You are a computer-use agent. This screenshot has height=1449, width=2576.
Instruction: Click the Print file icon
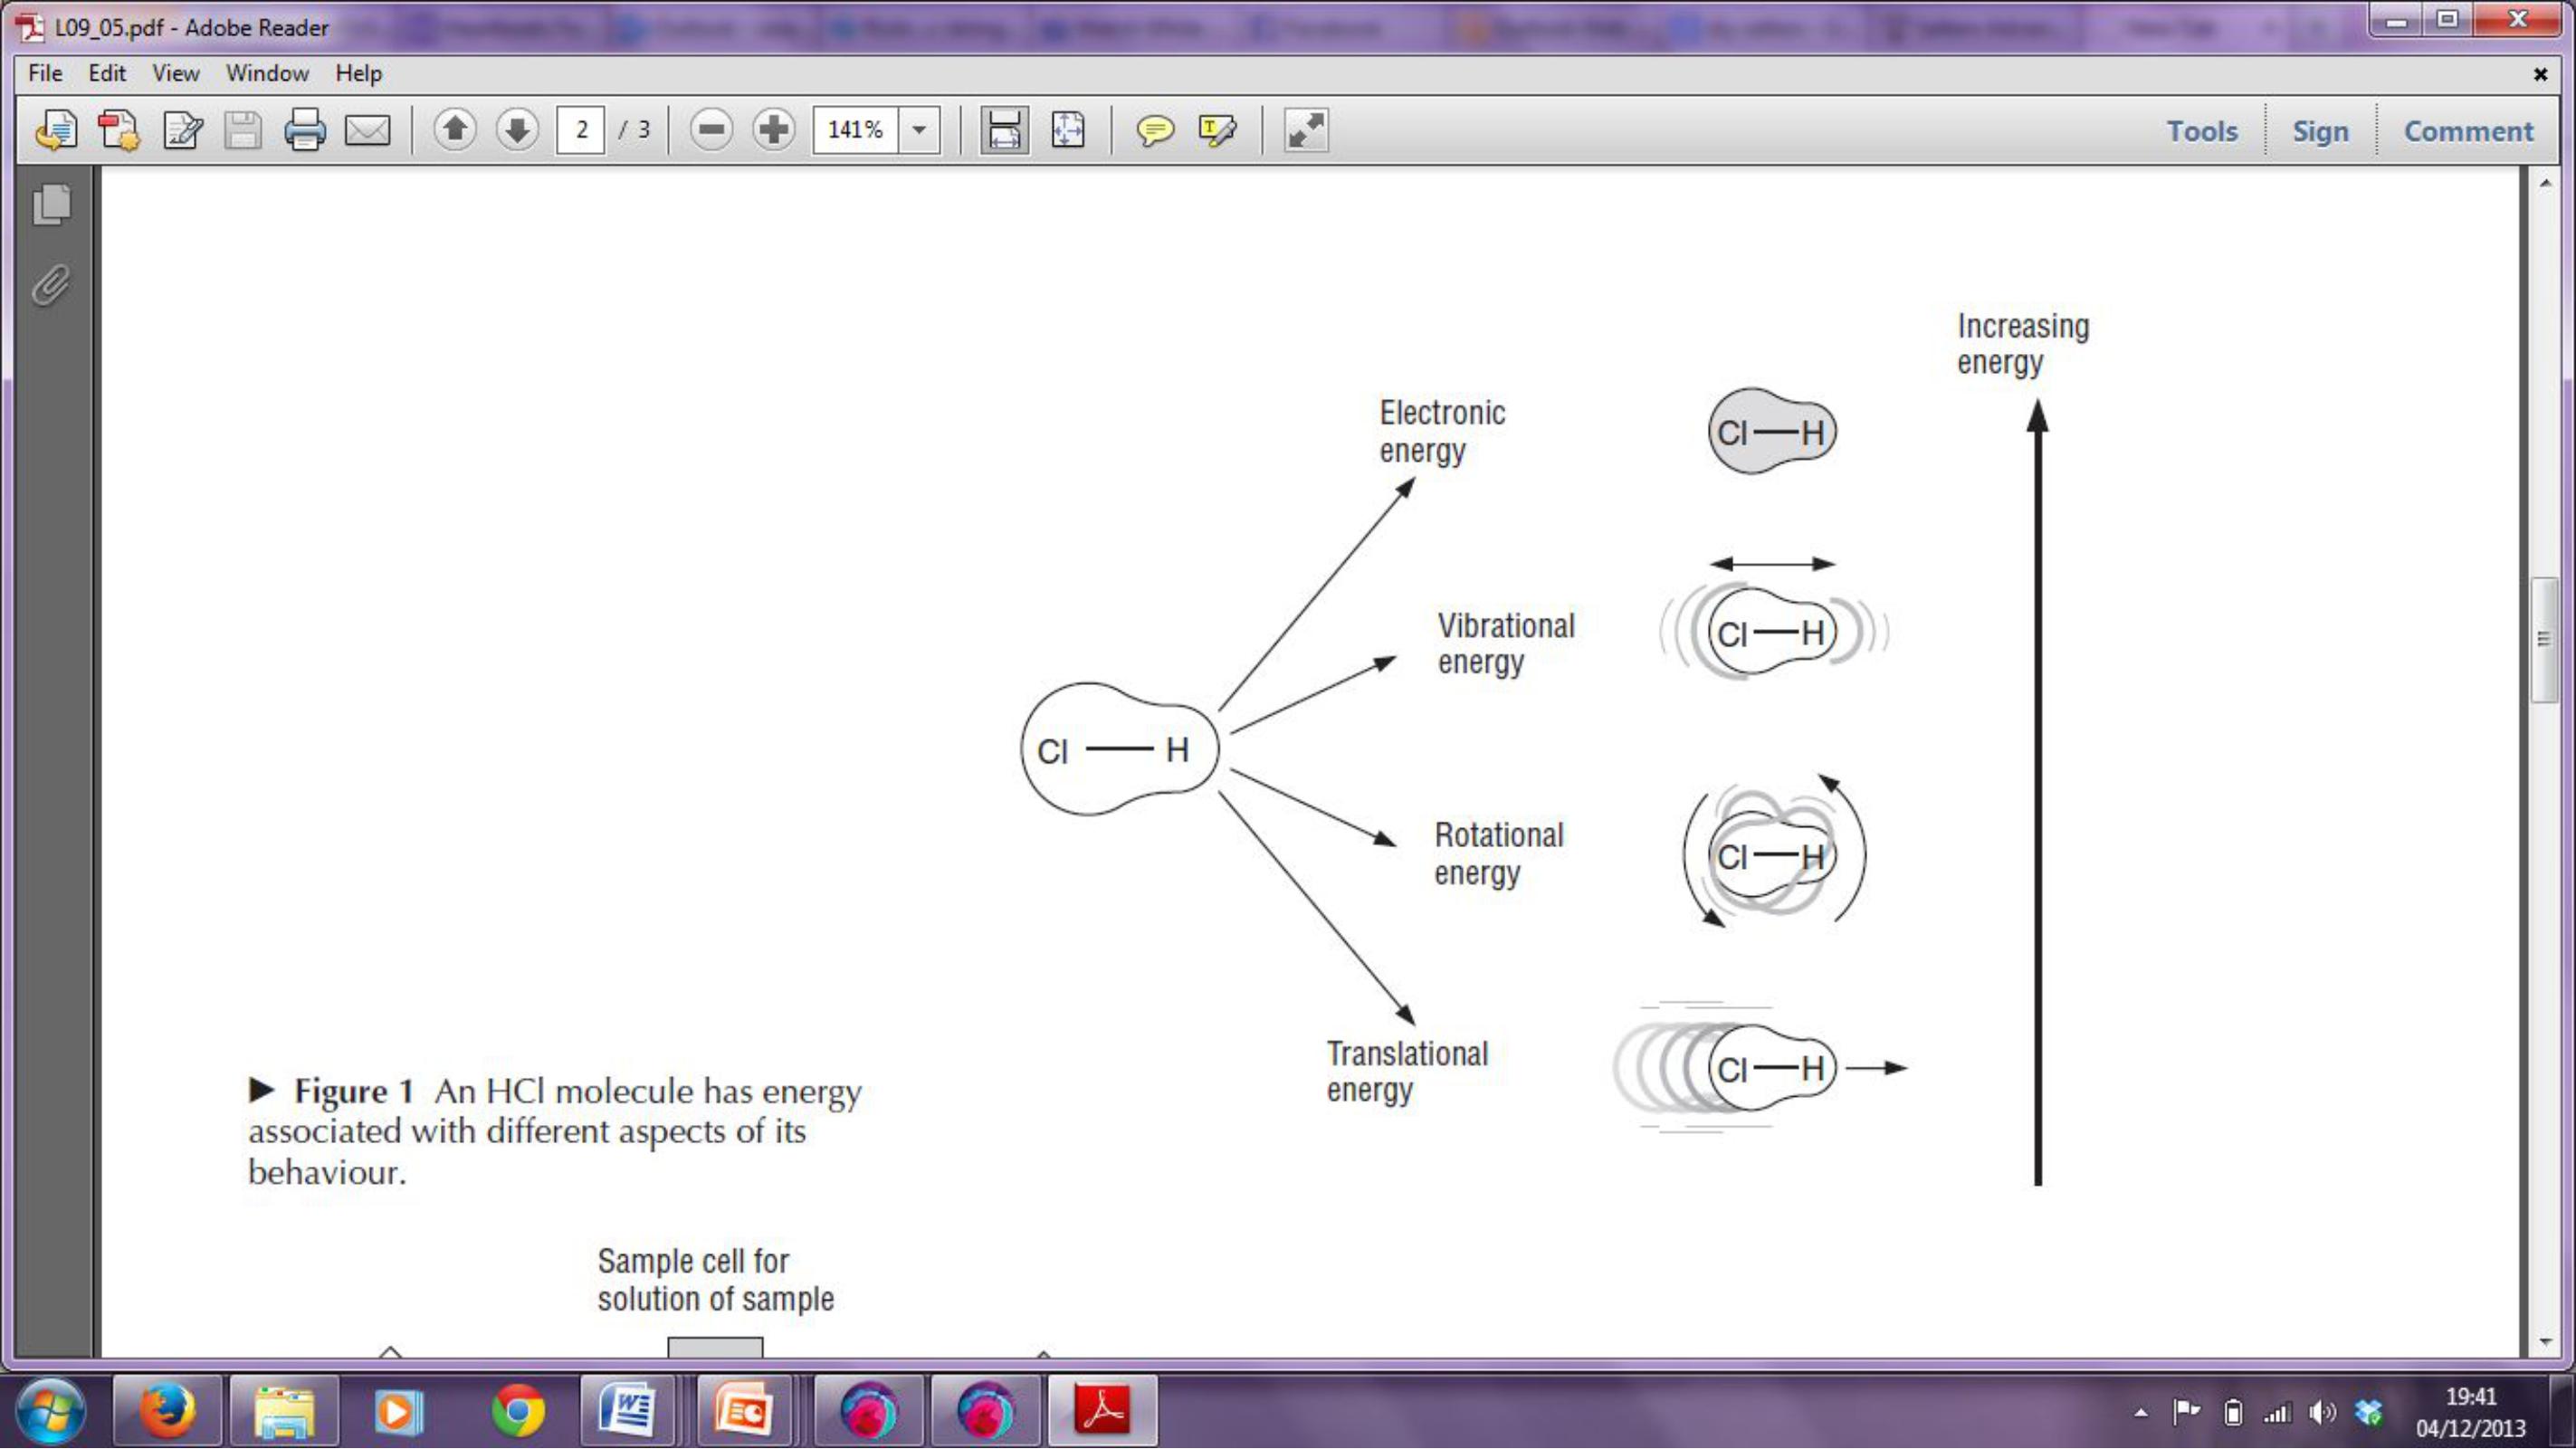coord(304,130)
